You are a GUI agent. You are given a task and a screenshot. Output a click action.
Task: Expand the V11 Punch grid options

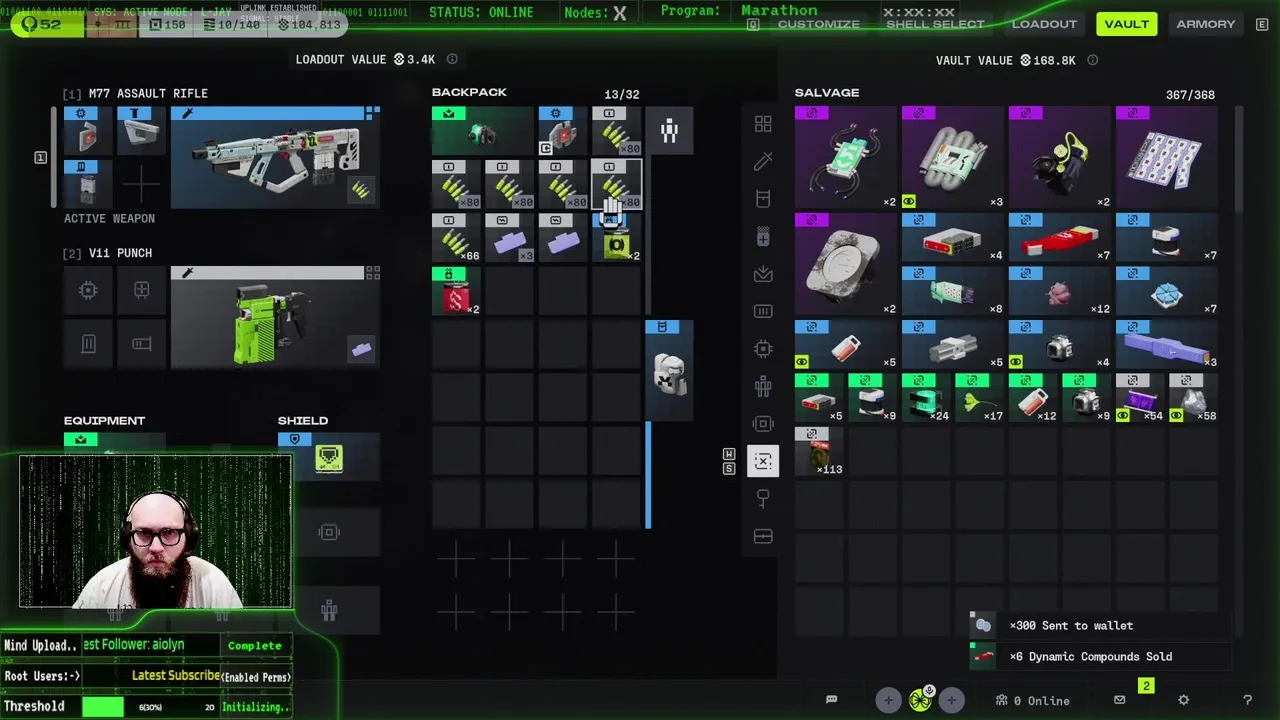click(372, 273)
